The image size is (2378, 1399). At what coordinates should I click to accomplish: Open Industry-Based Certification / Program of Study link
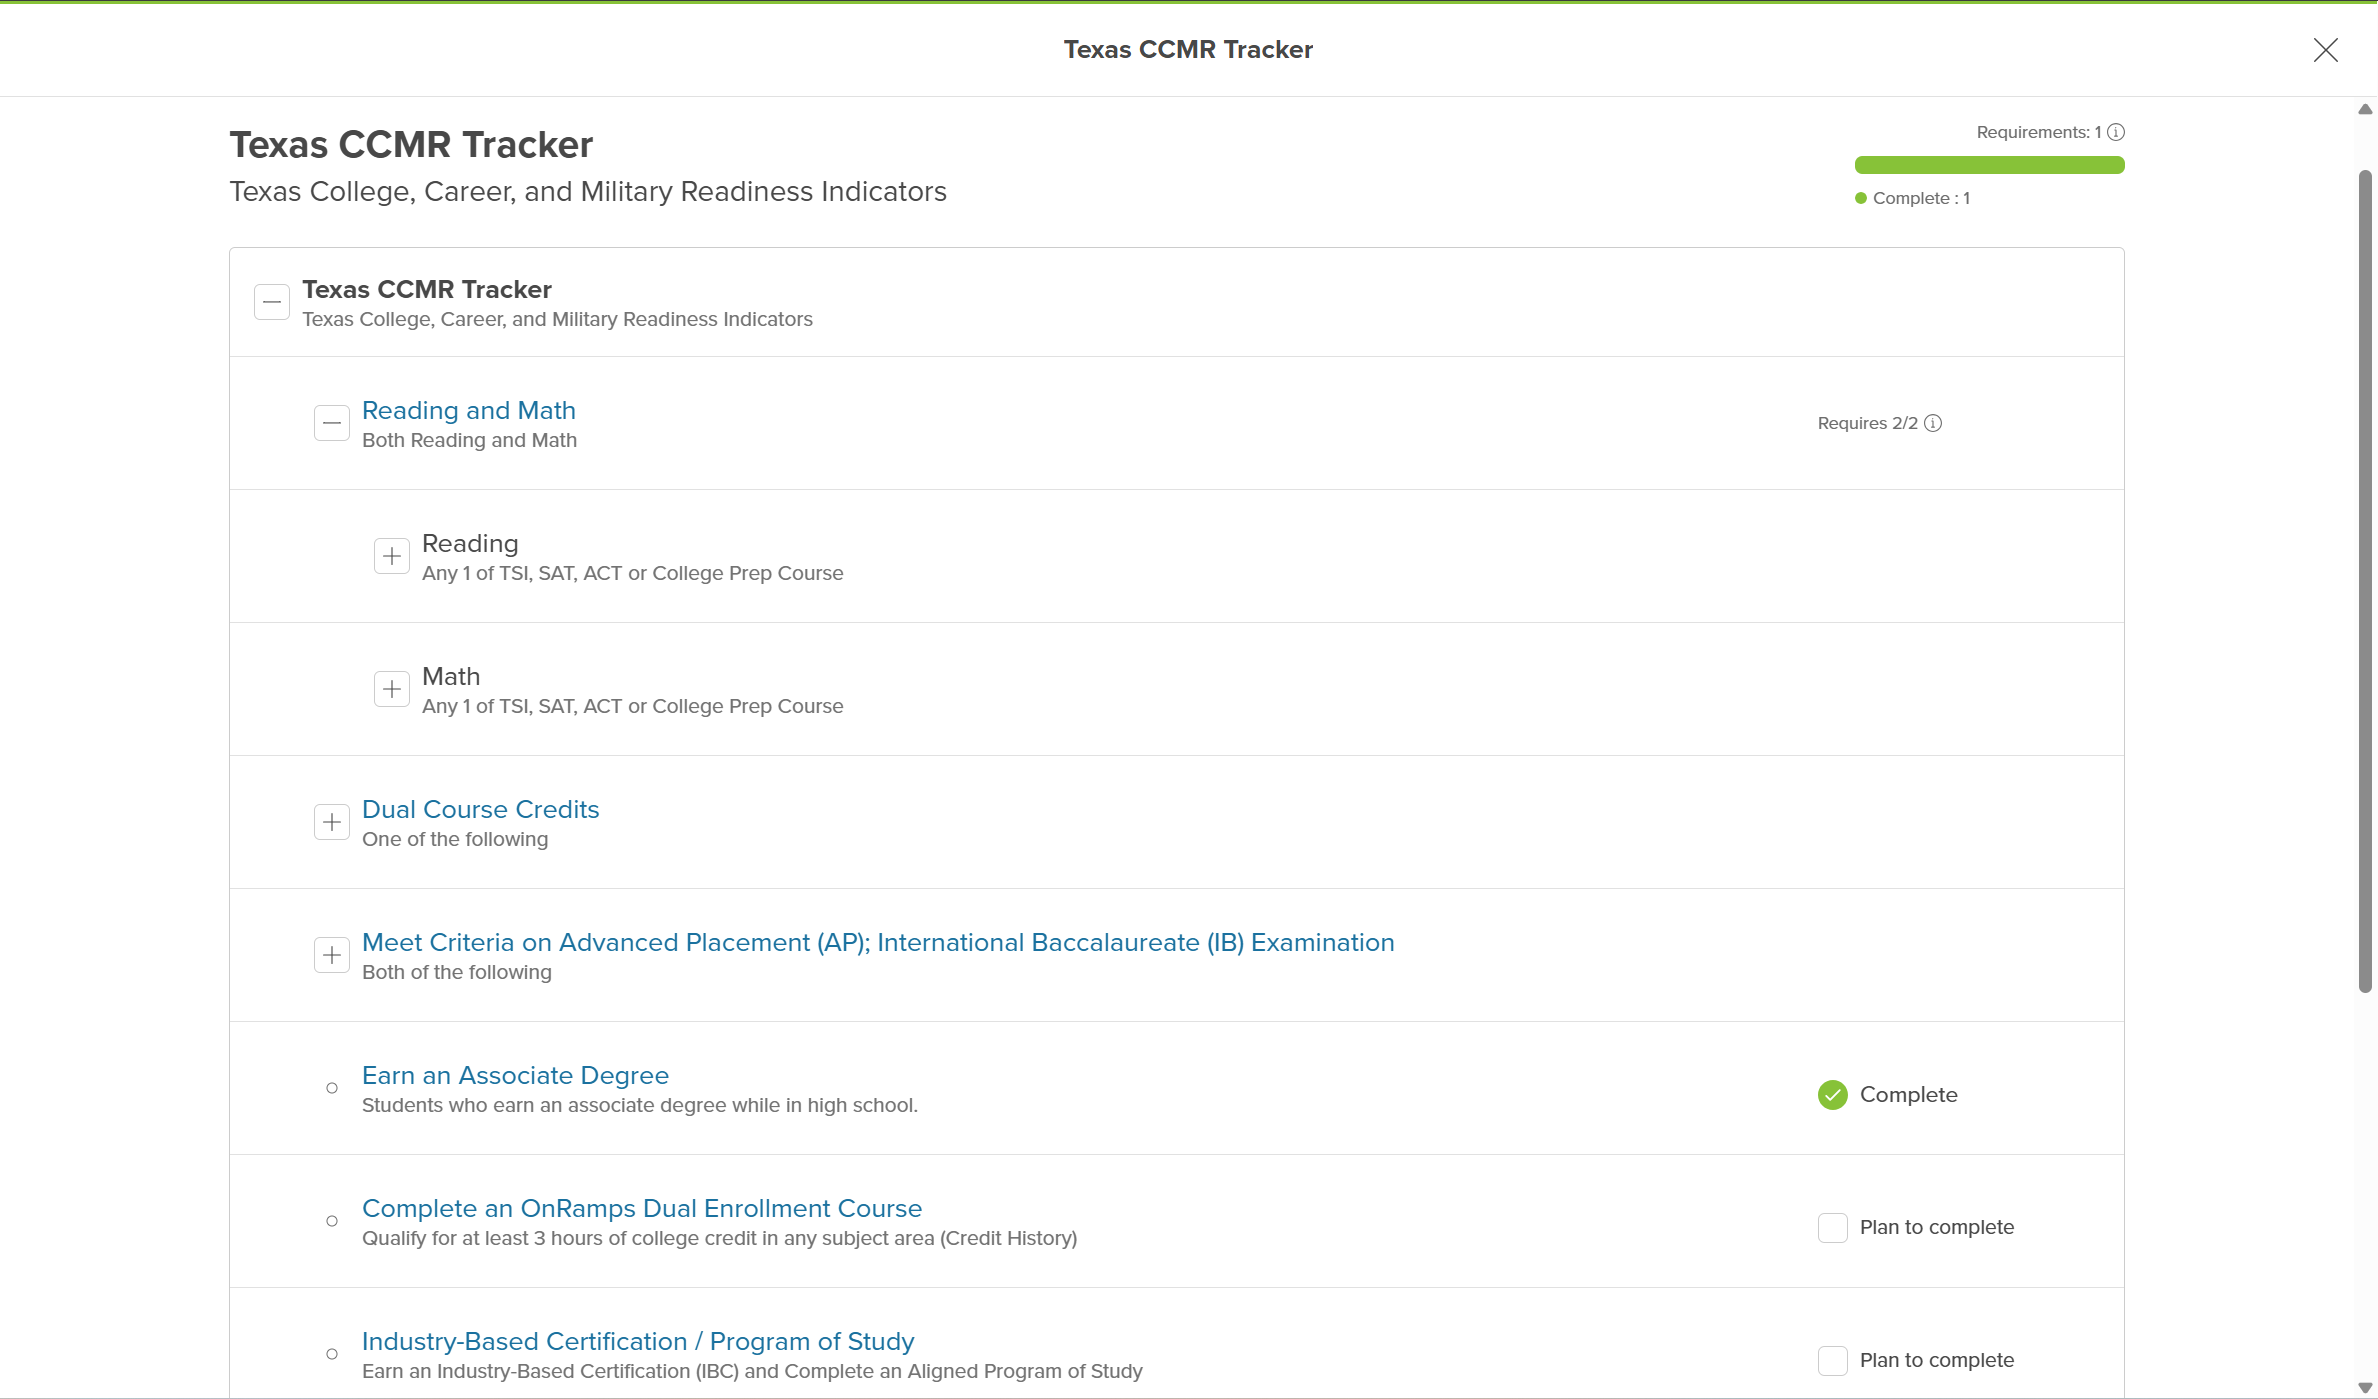pyautogui.click(x=637, y=1341)
